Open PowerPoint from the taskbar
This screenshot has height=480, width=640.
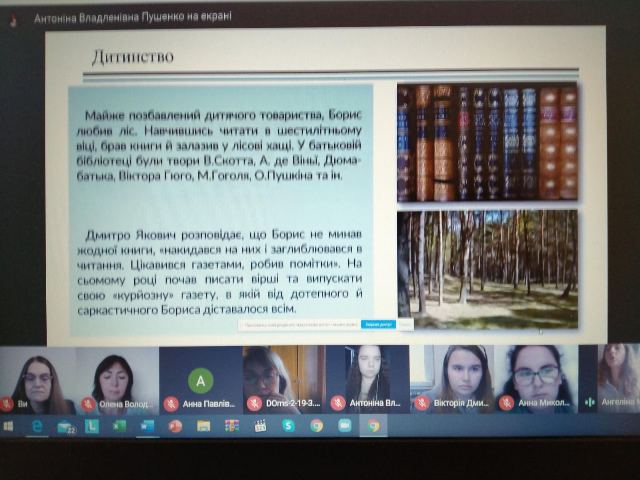click(x=175, y=426)
